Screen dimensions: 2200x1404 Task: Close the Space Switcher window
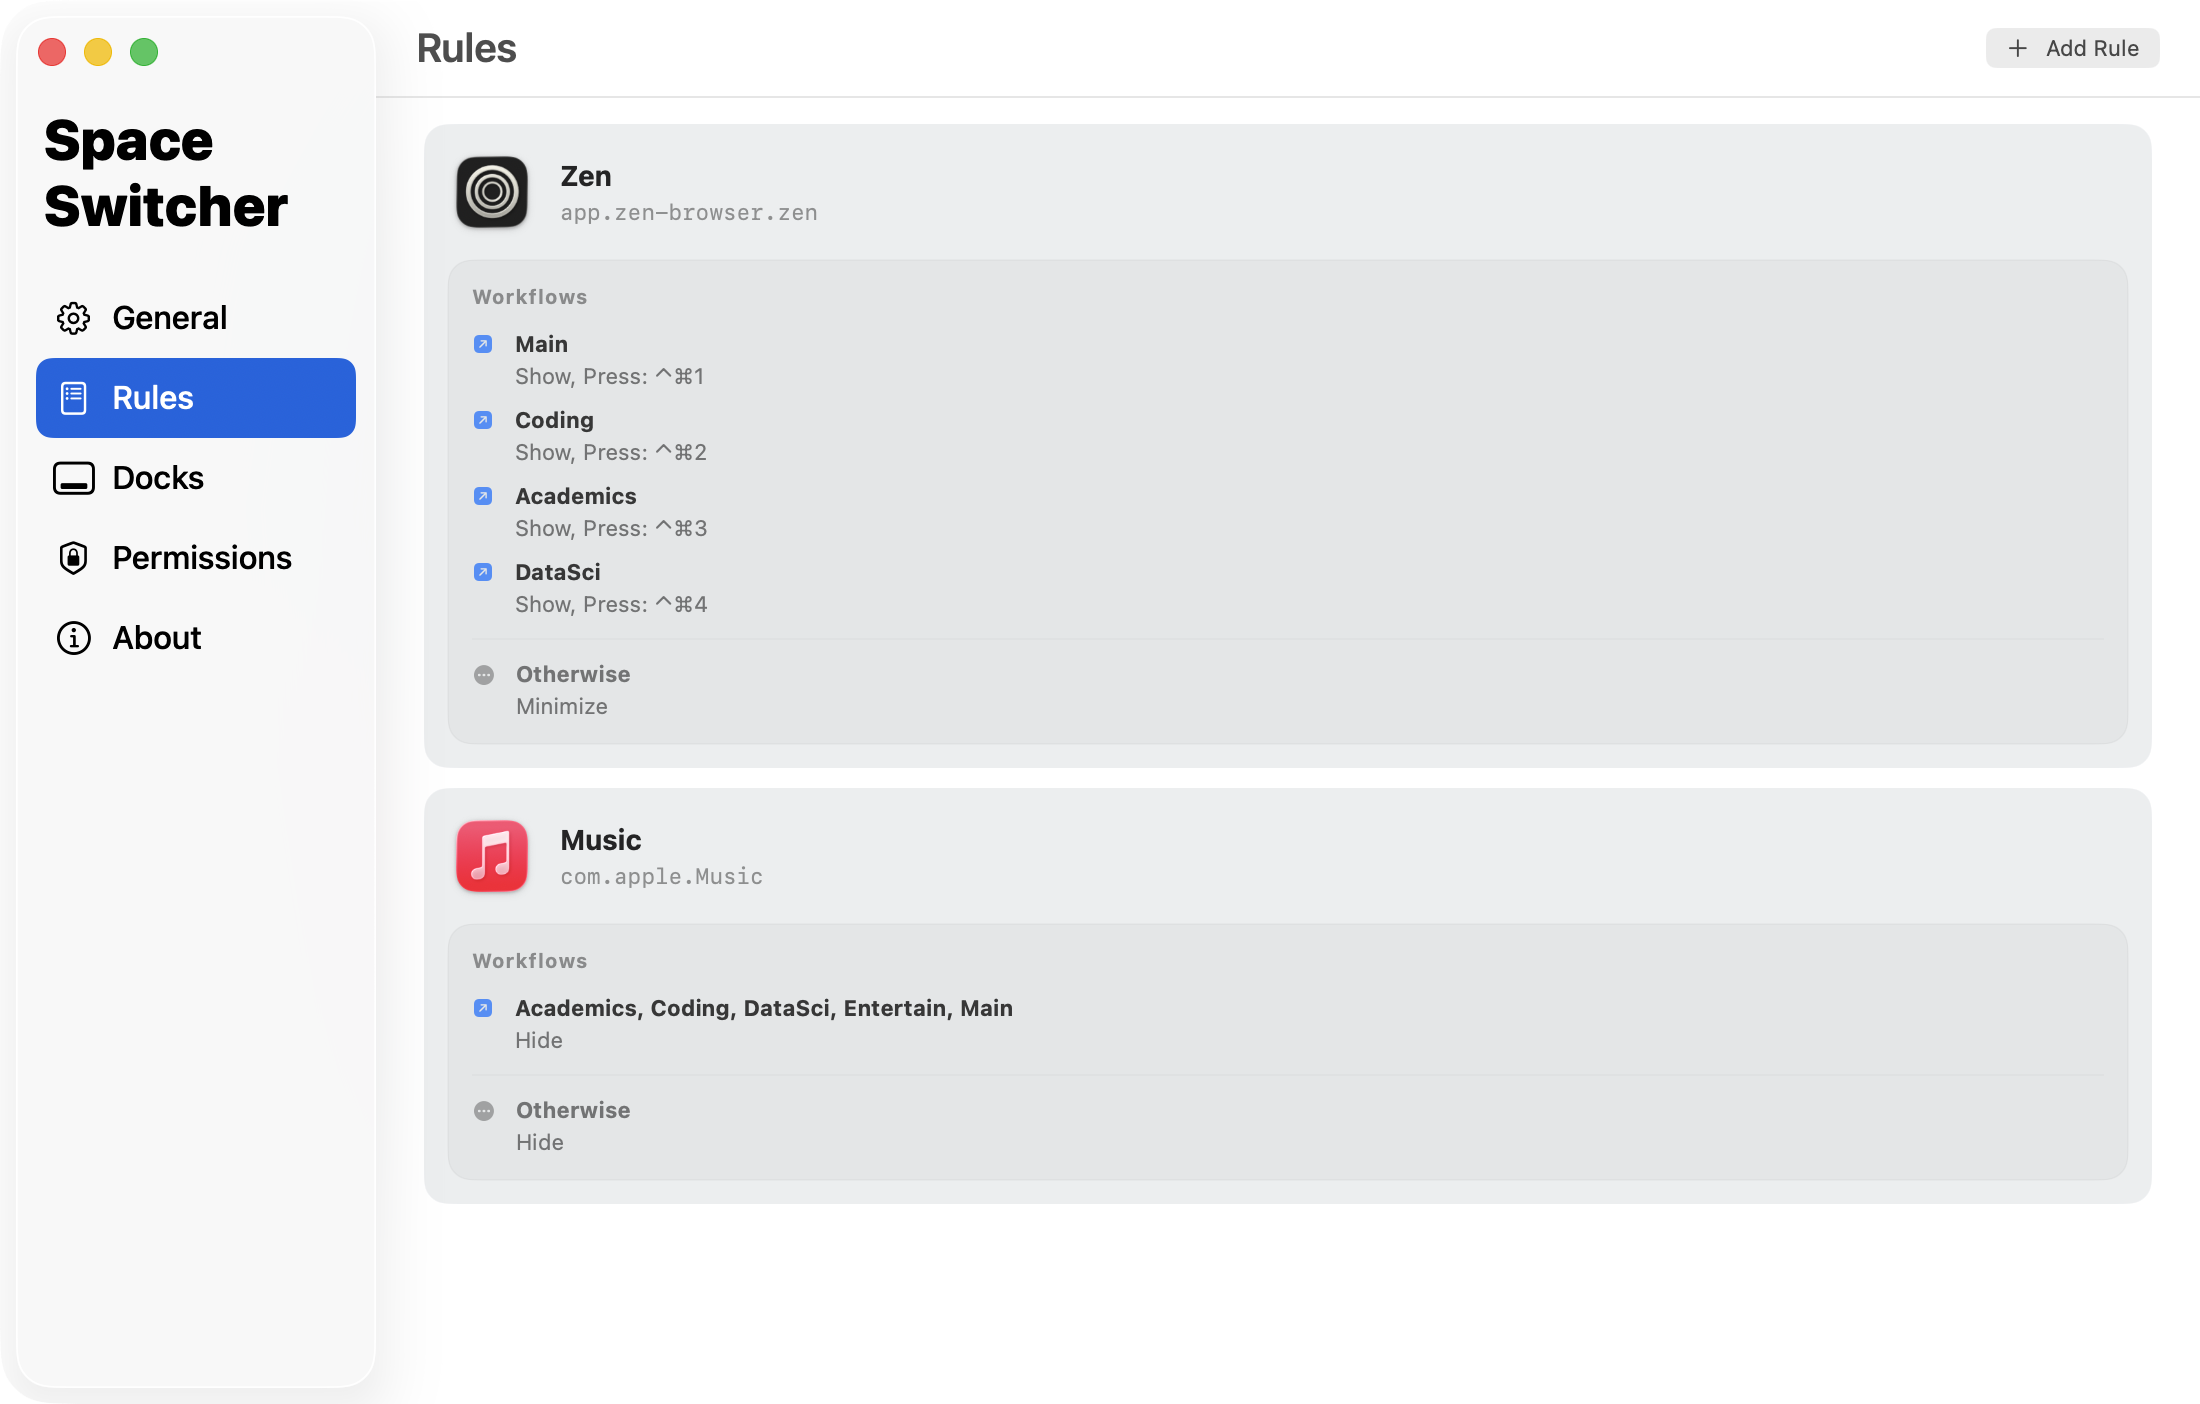pos(52,52)
